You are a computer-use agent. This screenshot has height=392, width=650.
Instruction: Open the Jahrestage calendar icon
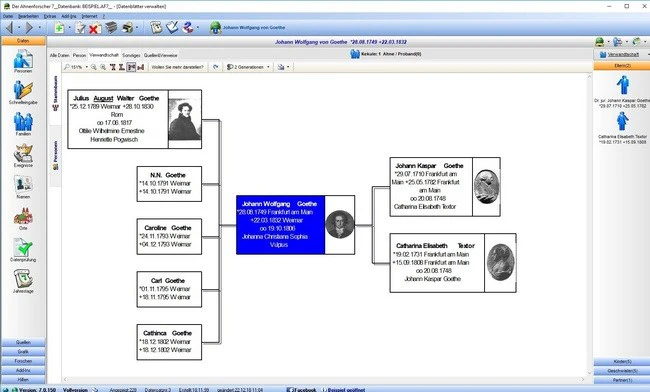(x=23, y=281)
